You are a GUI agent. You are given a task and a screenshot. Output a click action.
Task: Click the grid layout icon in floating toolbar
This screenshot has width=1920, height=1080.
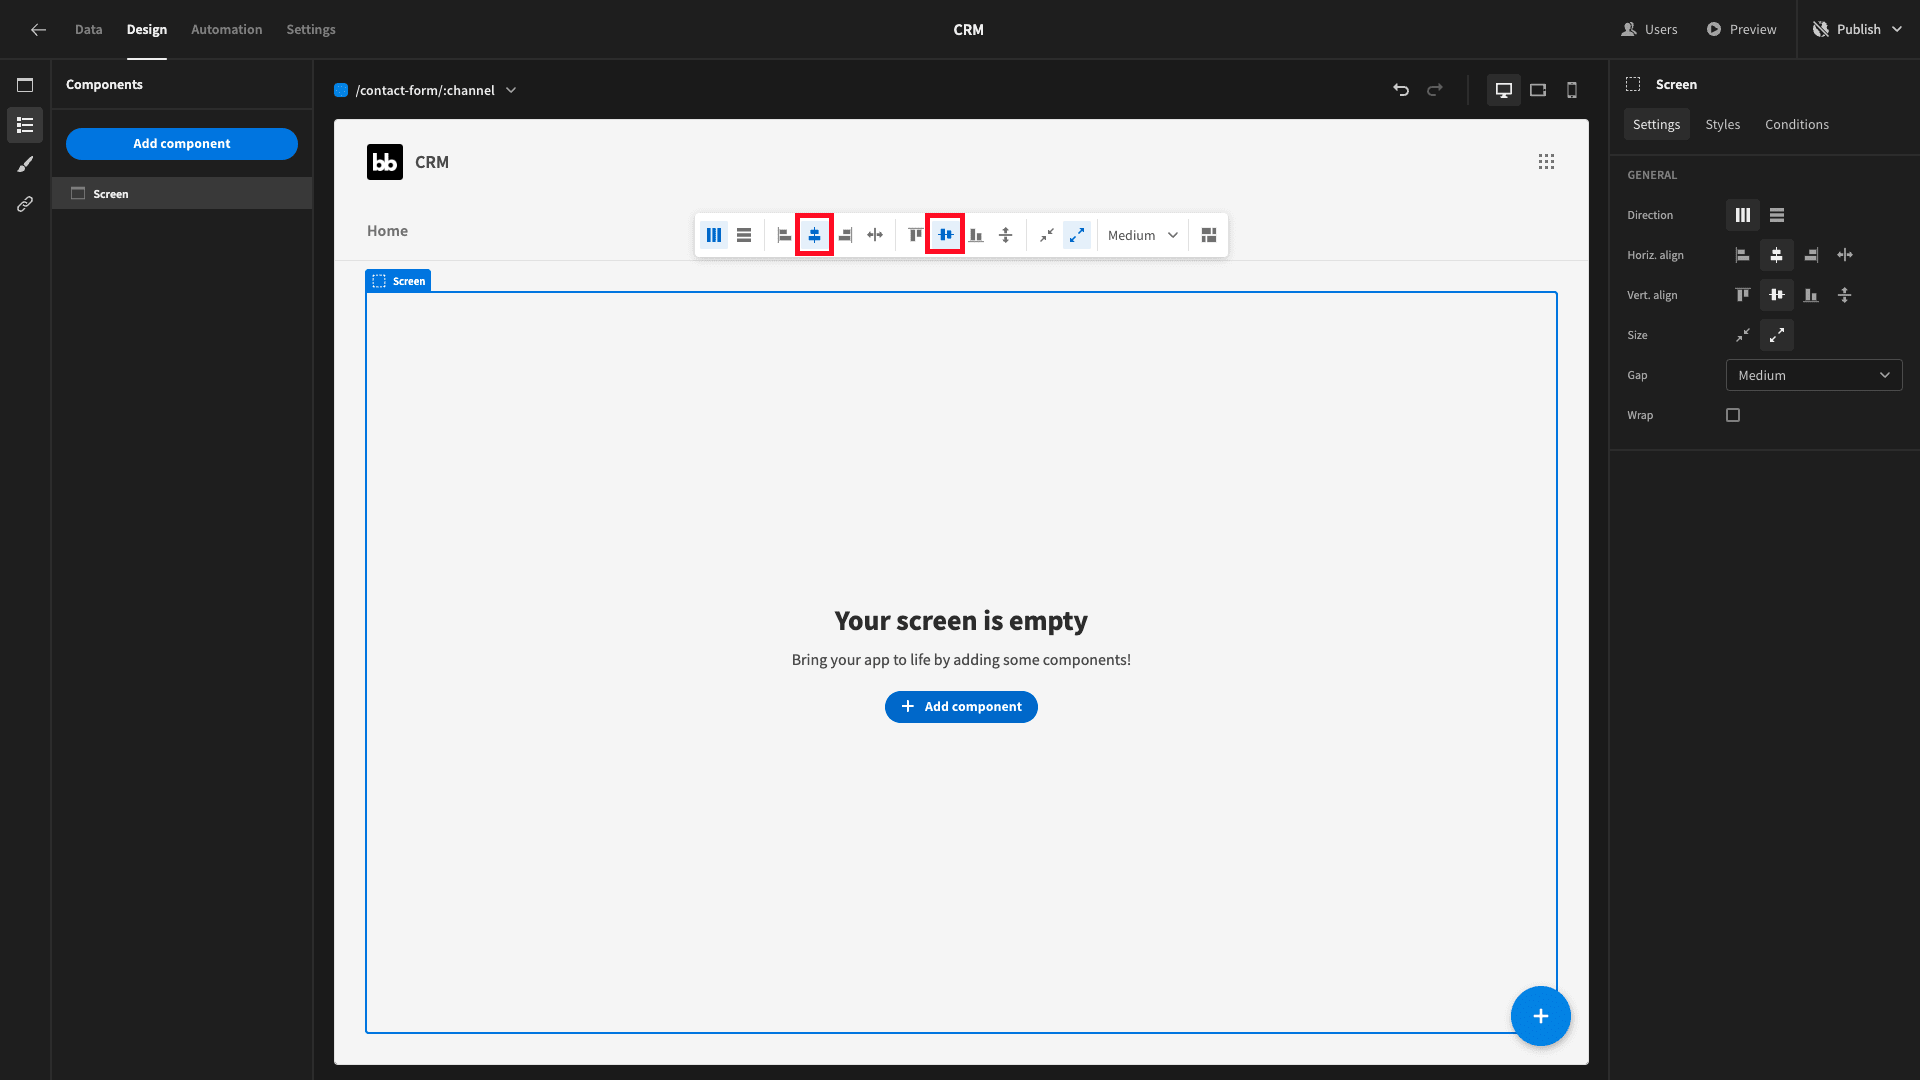click(1209, 235)
